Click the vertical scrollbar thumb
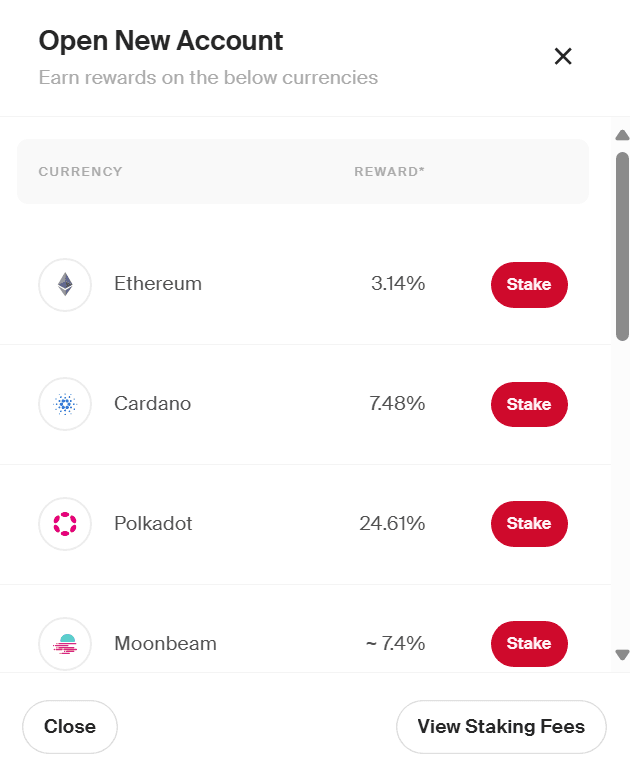Viewport: 630px width, 770px height. tap(622, 245)
